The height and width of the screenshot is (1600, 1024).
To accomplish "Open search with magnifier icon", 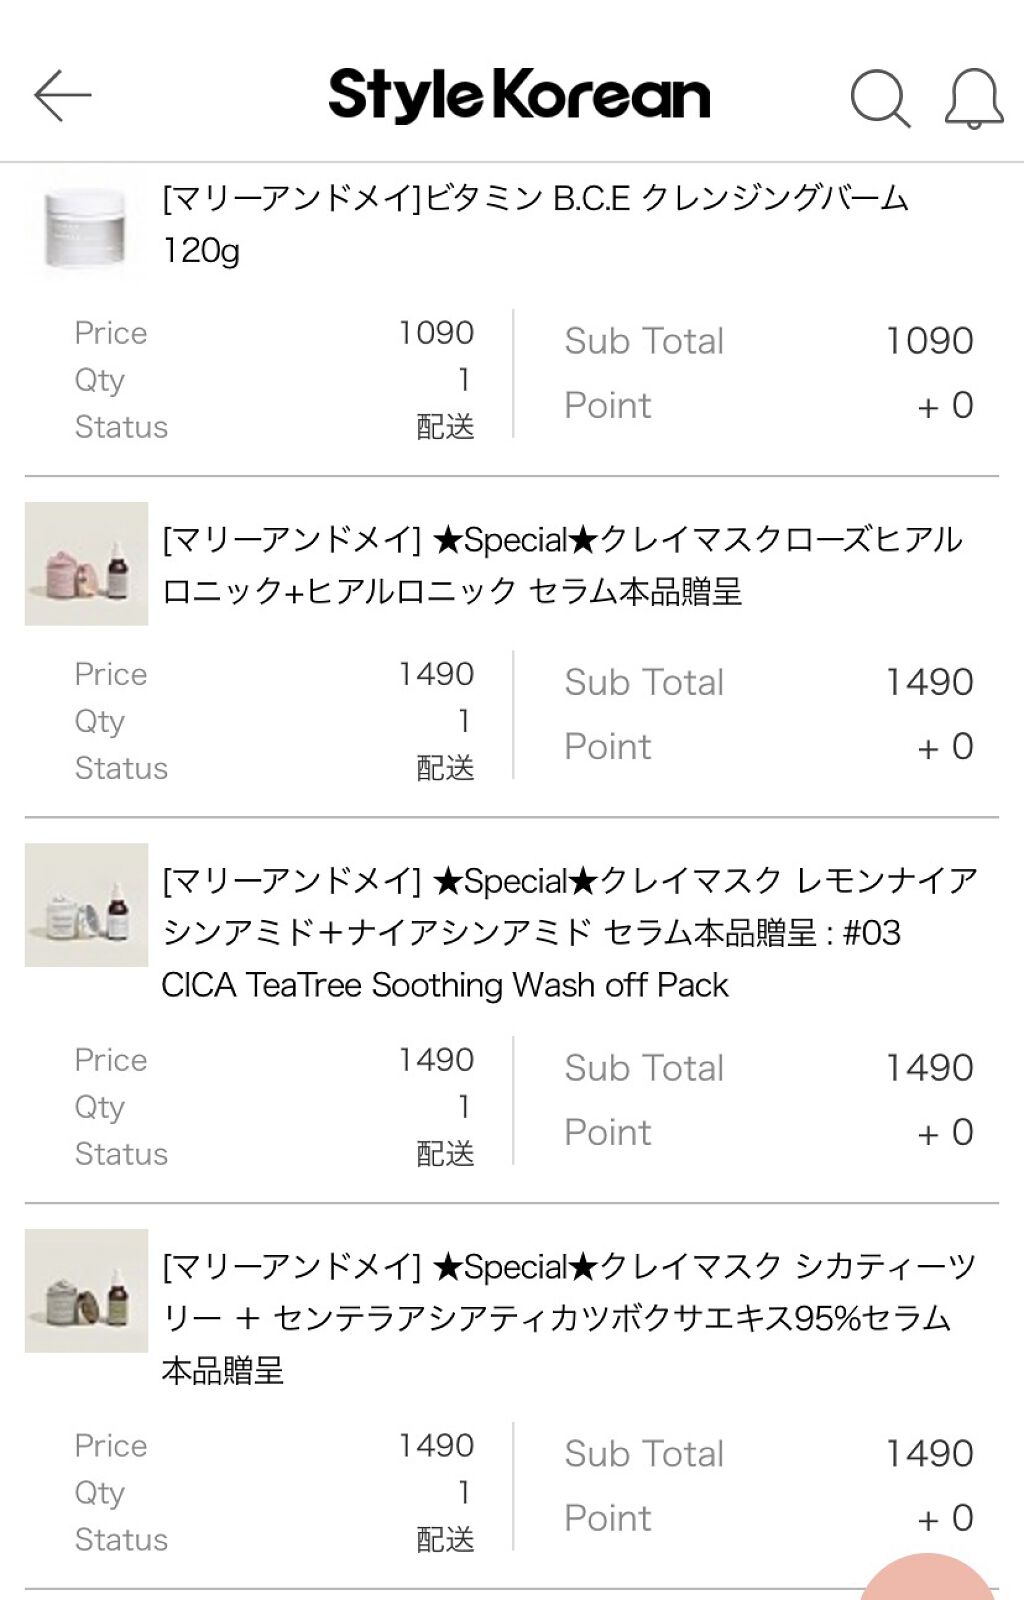I will point(880,98).
